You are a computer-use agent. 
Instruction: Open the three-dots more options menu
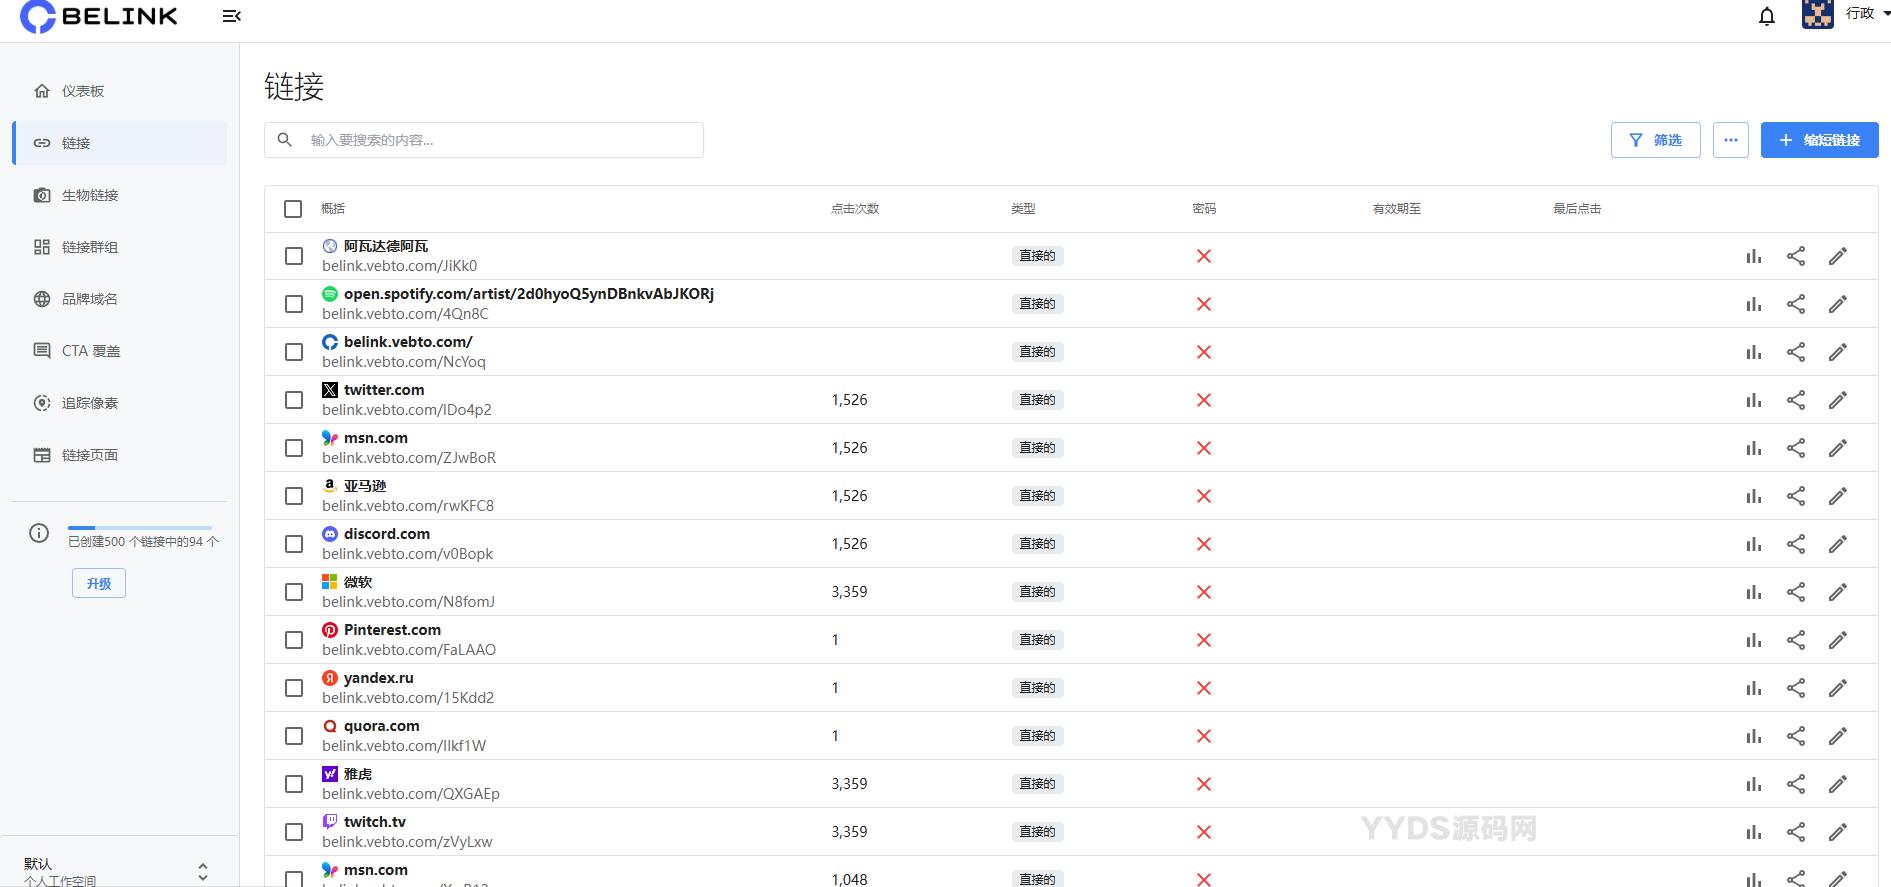pyautogui.click(x=1730, y=140)
